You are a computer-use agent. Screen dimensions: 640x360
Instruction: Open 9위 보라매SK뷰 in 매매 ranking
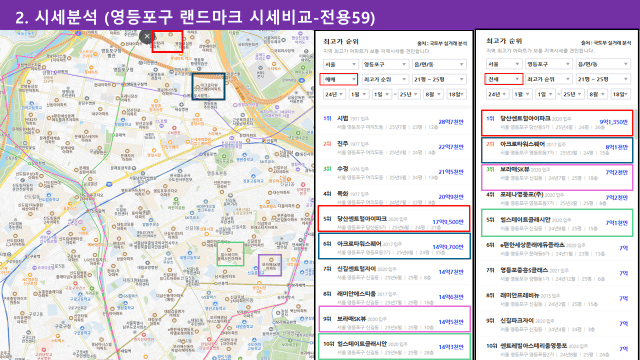tap(393, 319)
